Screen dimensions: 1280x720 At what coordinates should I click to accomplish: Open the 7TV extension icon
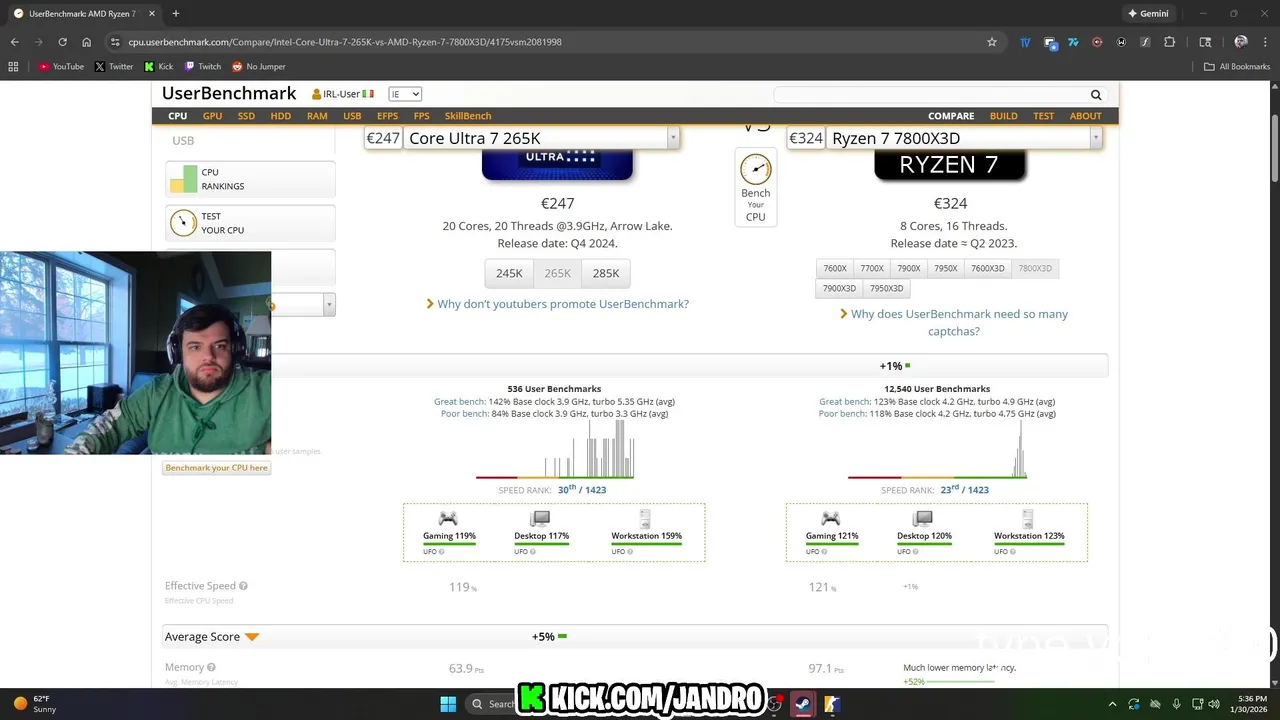(x=1073, y=42)
